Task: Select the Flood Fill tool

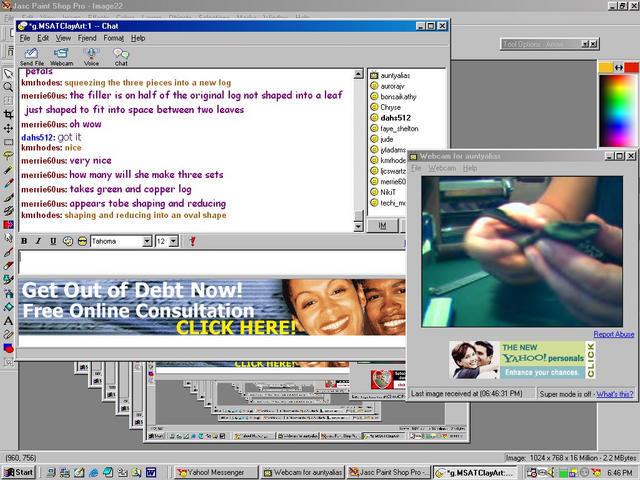Action: 8,307
